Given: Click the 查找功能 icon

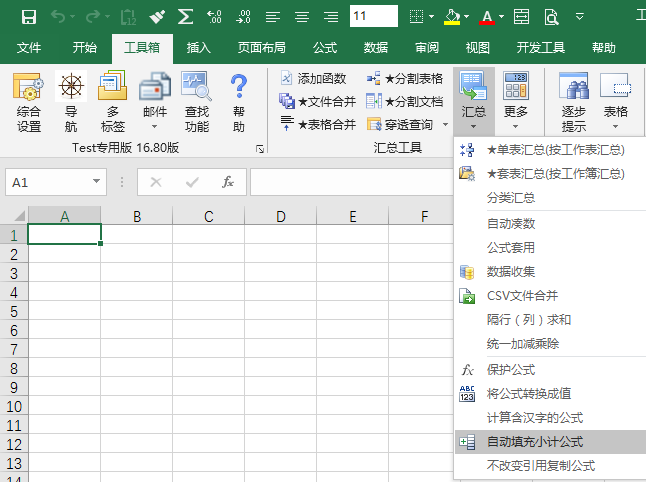Looking at the screenshot, I should tap(197, 103).
